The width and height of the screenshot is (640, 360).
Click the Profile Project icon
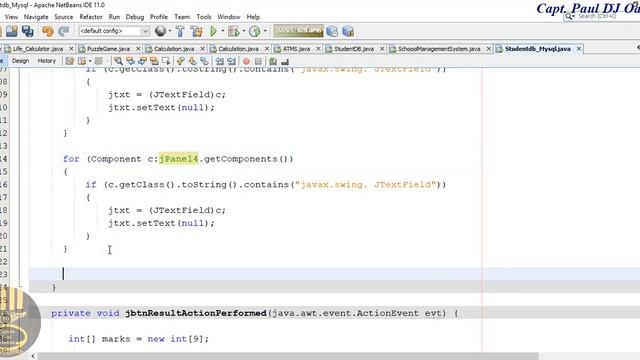pos(254,31)
